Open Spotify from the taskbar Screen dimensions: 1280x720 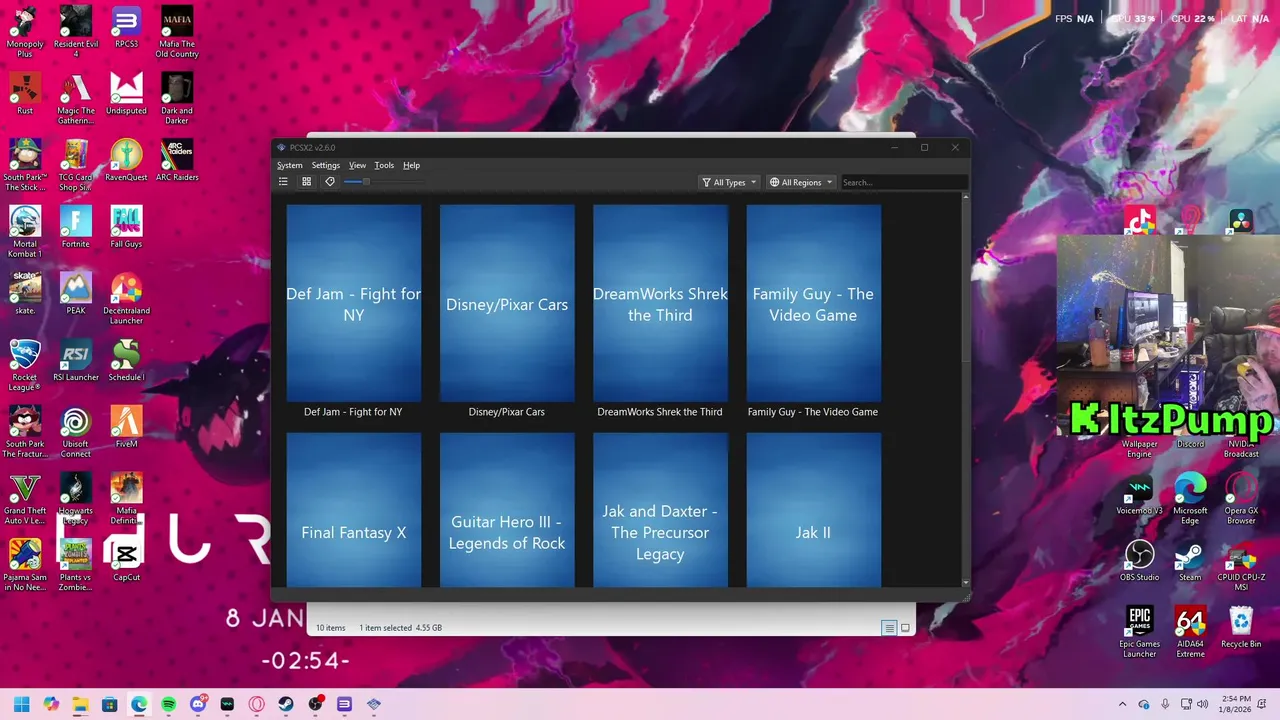(x=168, y=704)
